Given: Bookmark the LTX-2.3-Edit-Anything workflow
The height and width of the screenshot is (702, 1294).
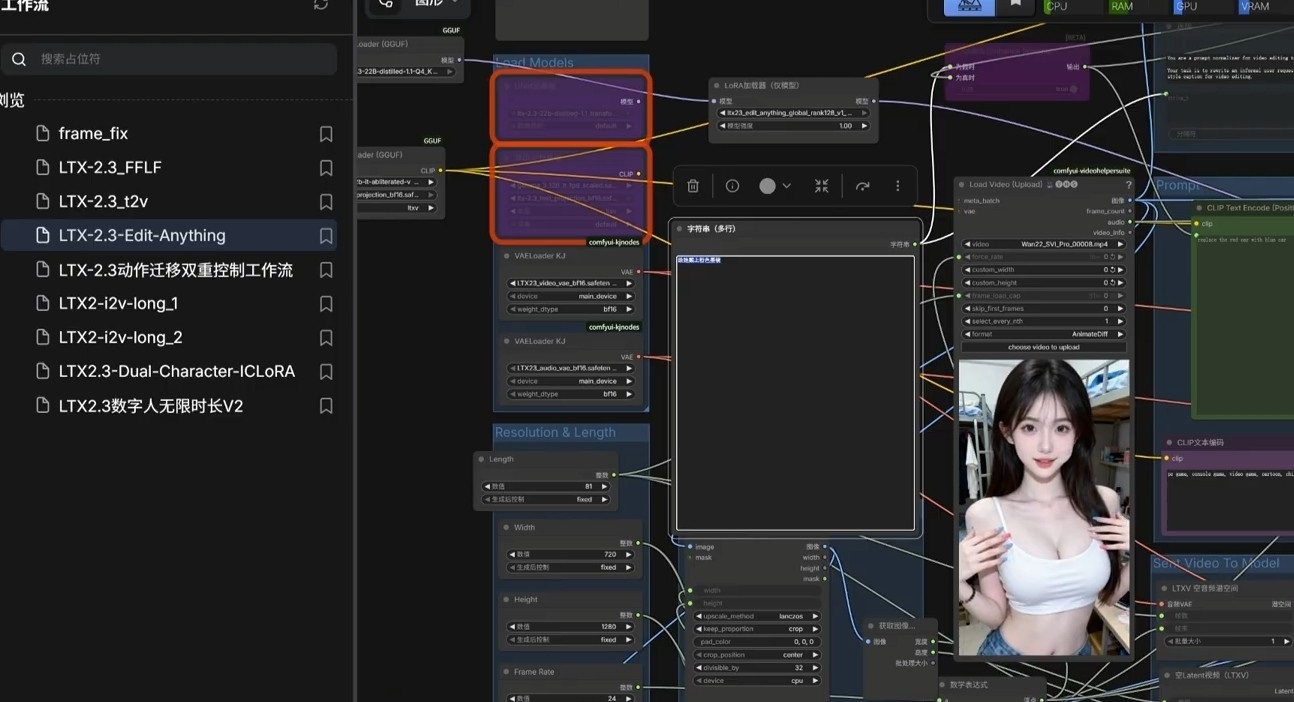Looking at the screenshot, I should coord(326,236).
